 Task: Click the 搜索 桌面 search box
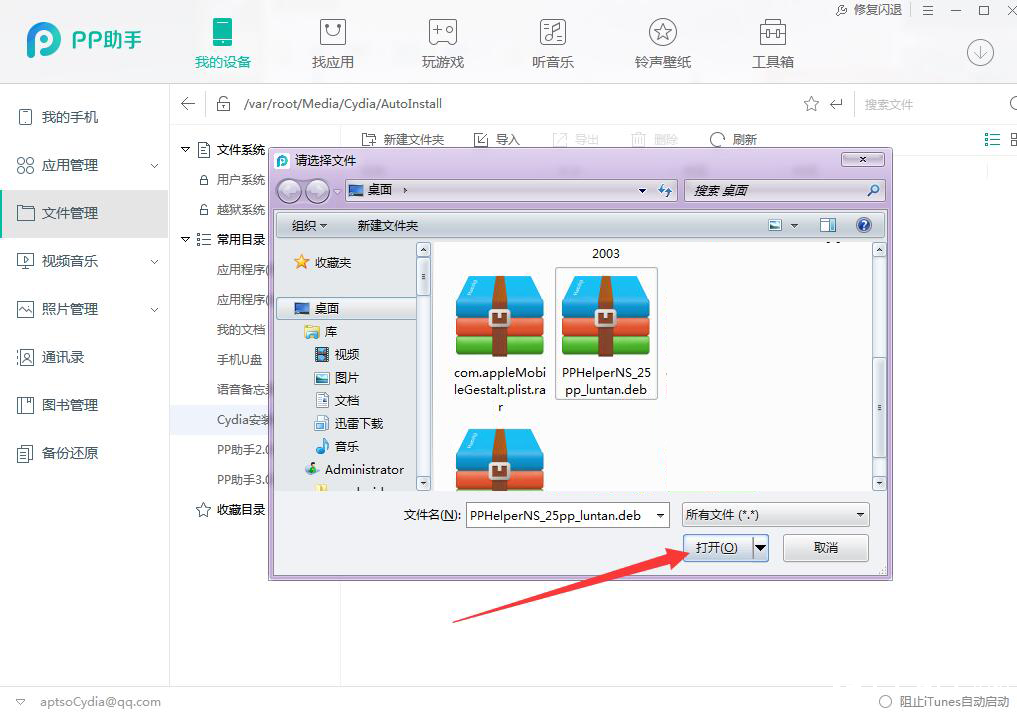(784, 191)
